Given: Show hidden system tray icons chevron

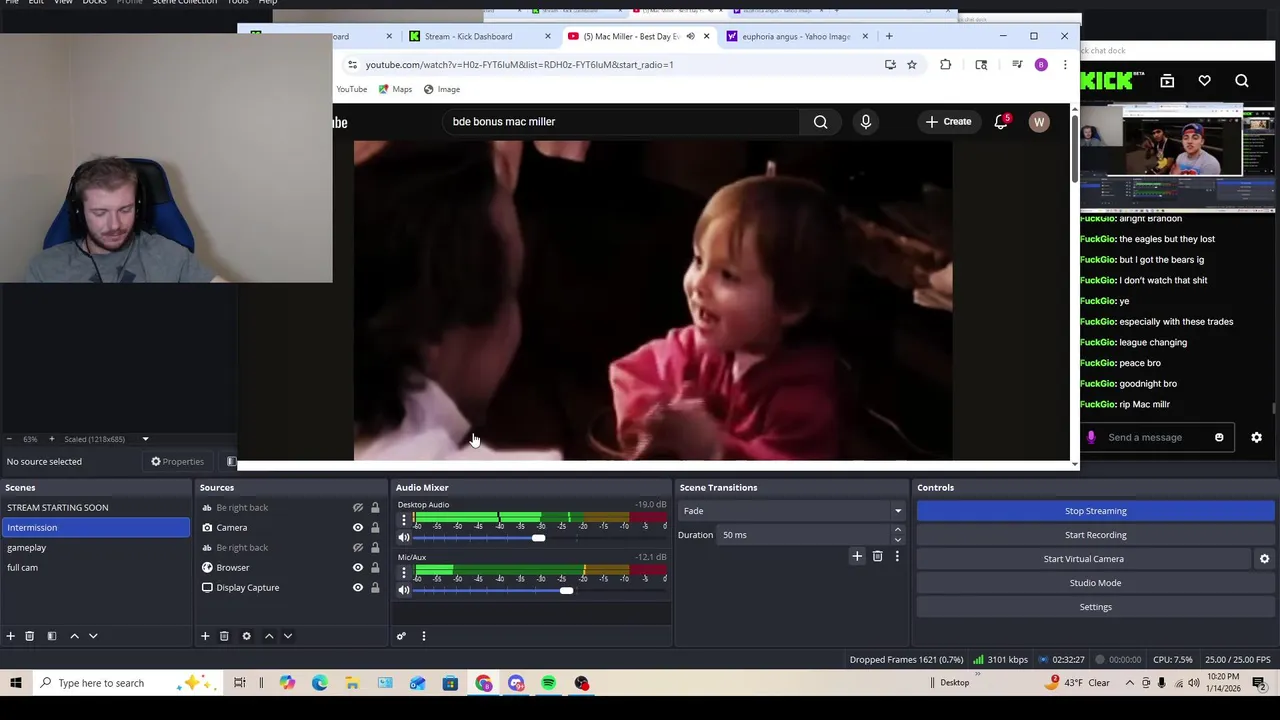Looking at the screenshot, I should tap(1130, 683).
